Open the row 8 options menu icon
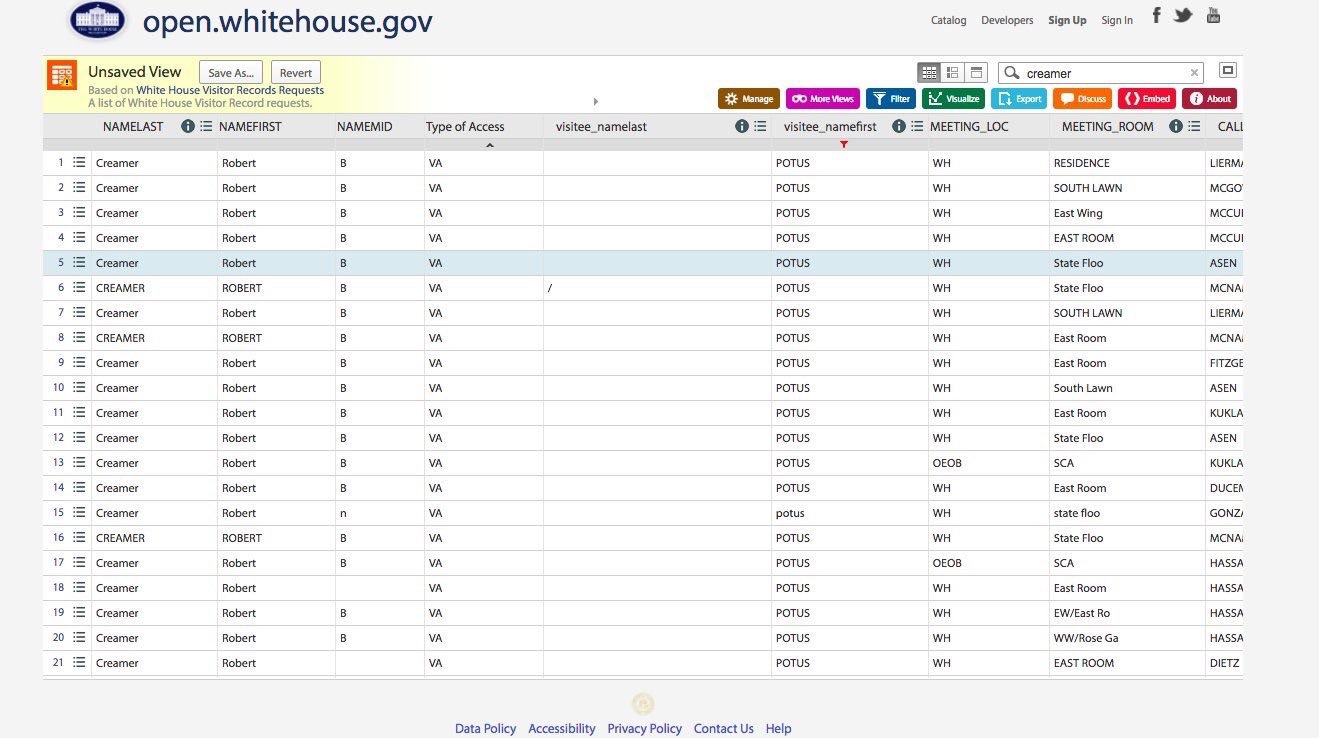Screen dimensions: 1319x738 tap(79, 337)
